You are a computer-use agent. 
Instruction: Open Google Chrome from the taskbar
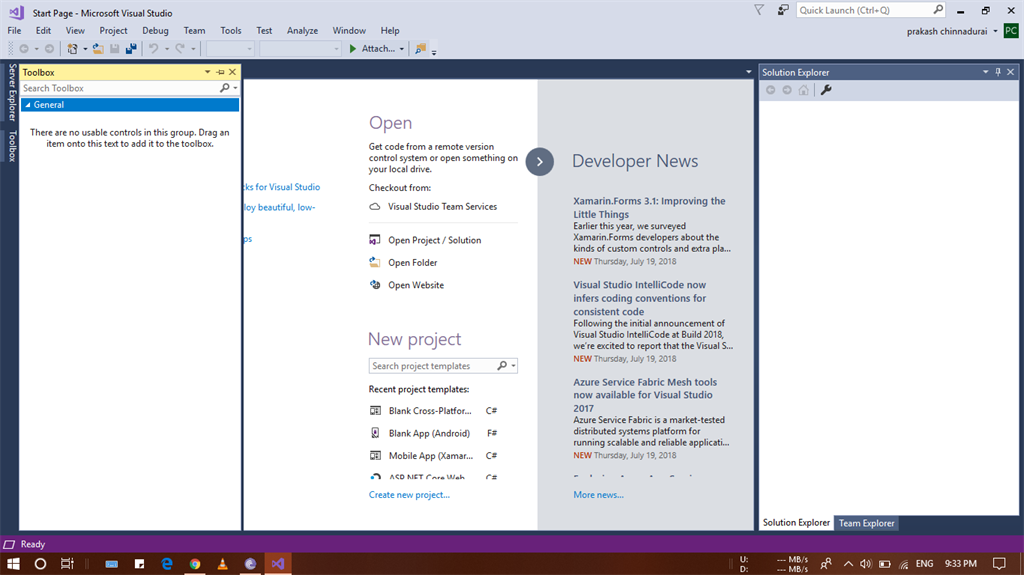[x=195, y=563]
